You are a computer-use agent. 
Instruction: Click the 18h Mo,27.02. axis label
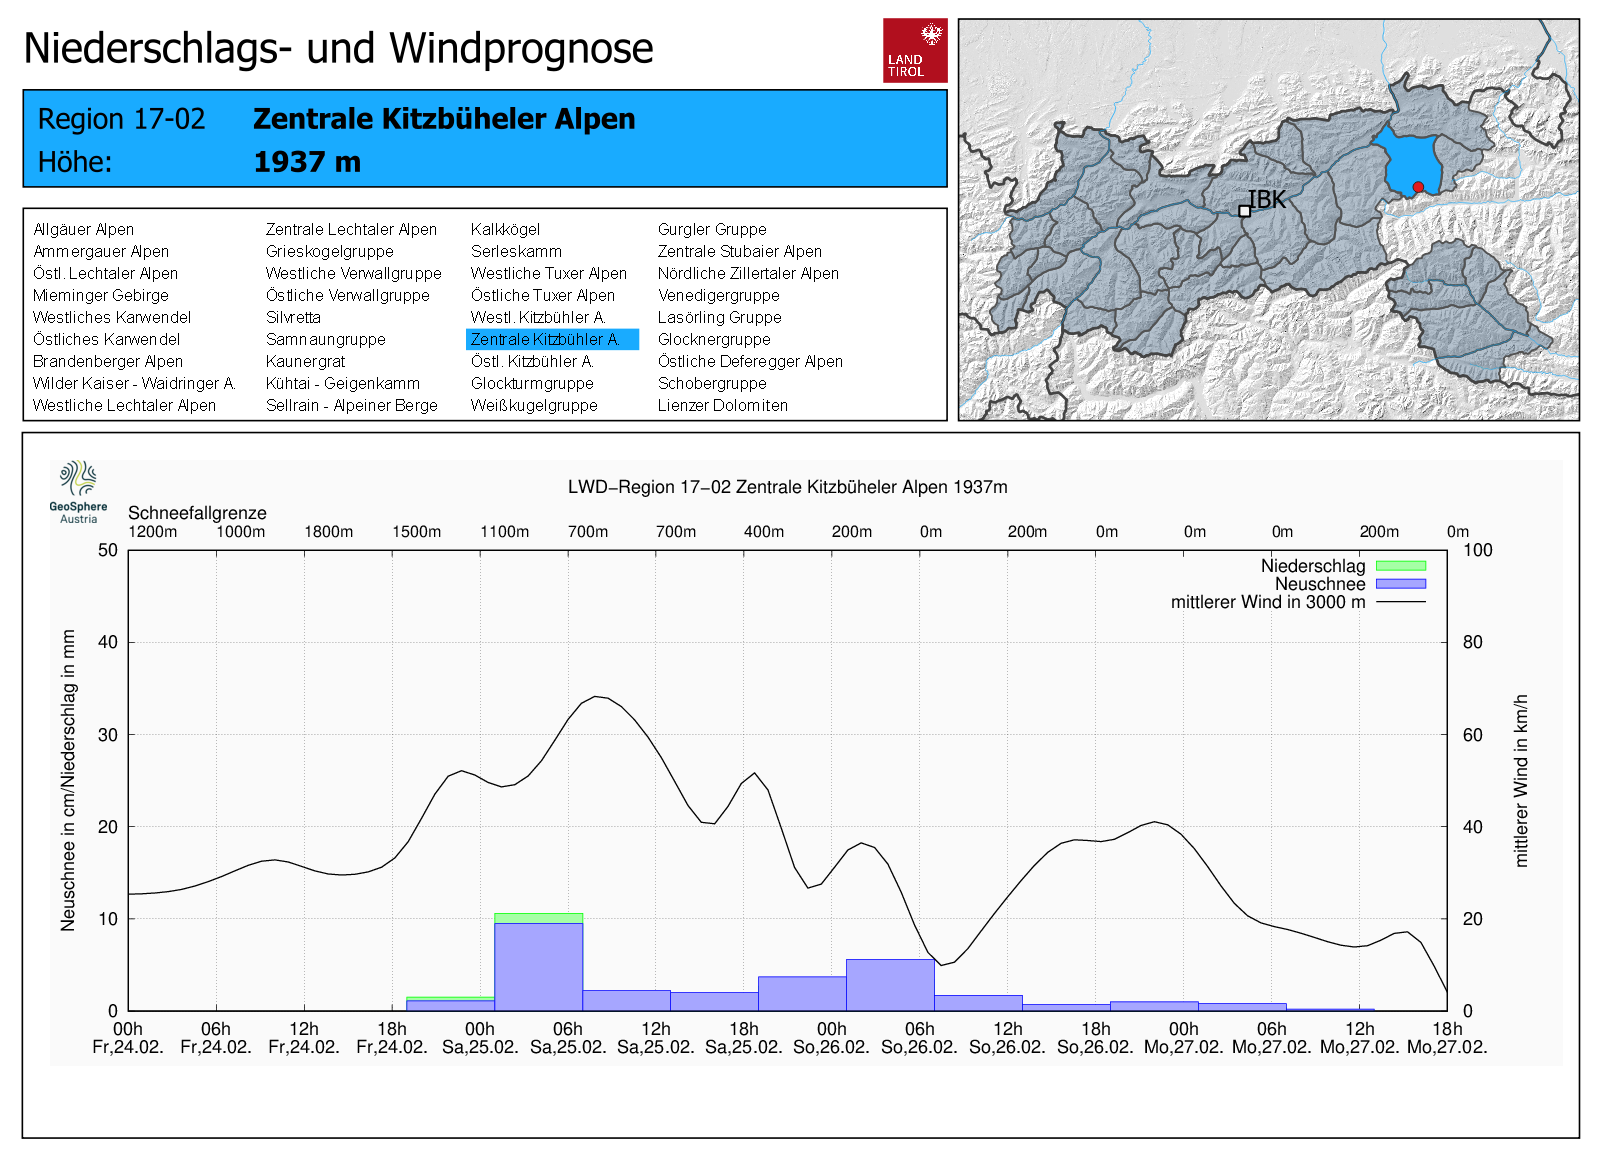[1447, 1038]
